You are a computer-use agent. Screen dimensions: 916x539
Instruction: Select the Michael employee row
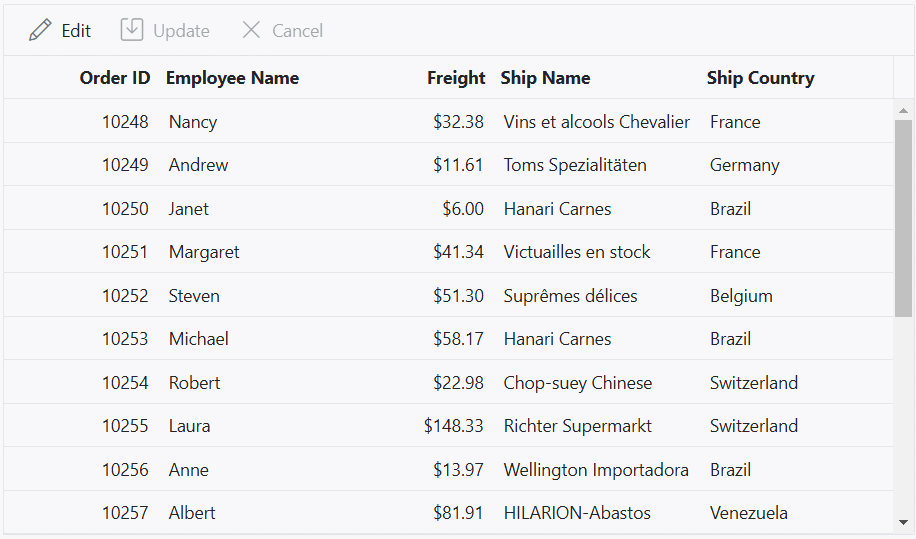point(448,339)
